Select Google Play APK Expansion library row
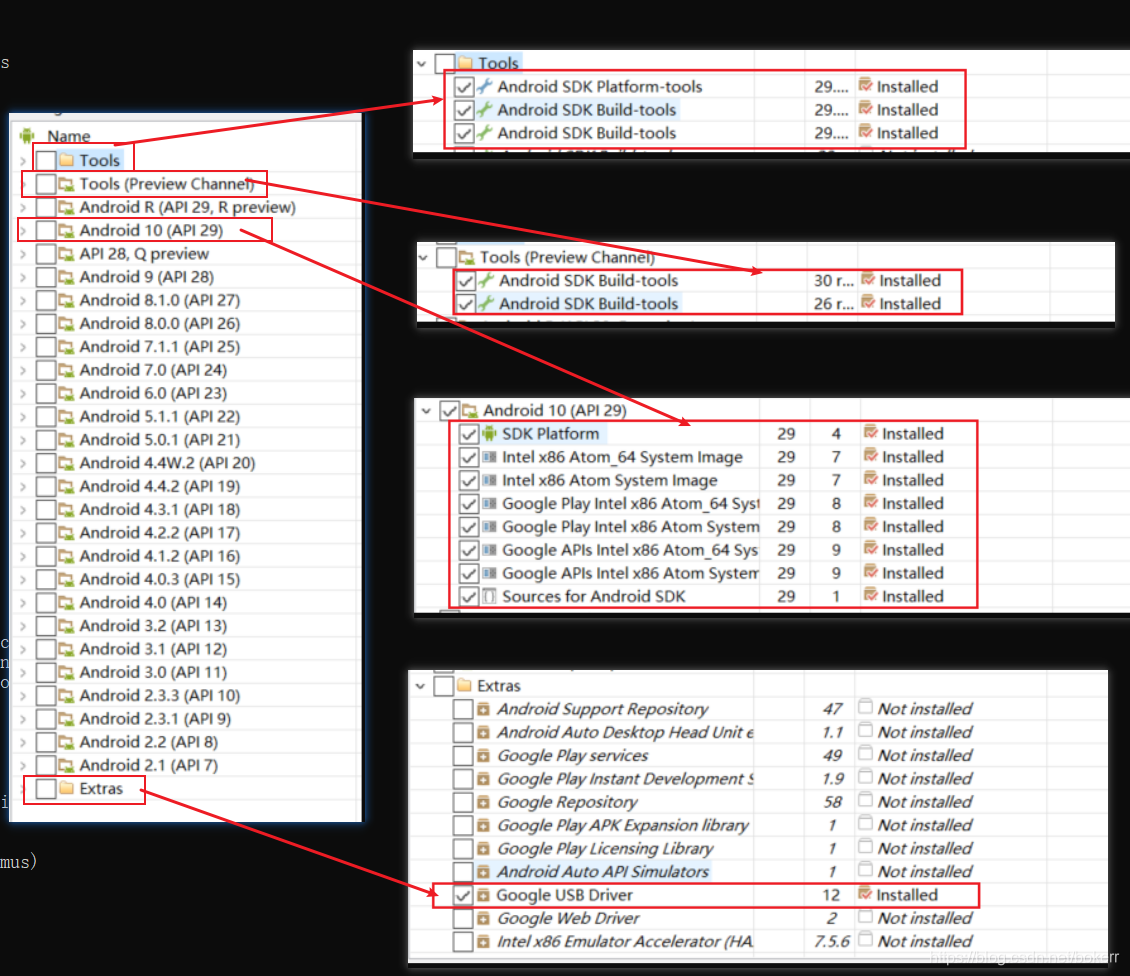Viewport: 1130px width, 976px height. pos(757,825)
